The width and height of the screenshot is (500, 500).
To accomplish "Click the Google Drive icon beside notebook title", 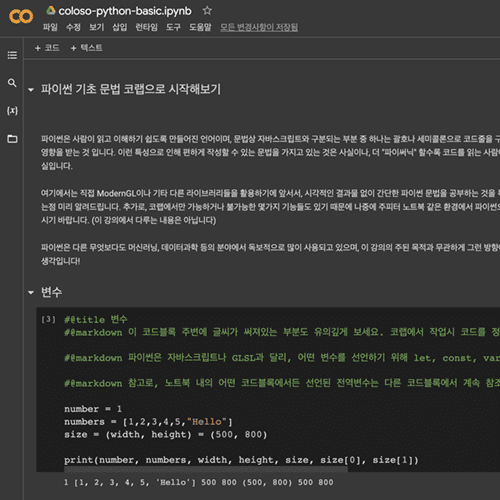I will [51, 10].
